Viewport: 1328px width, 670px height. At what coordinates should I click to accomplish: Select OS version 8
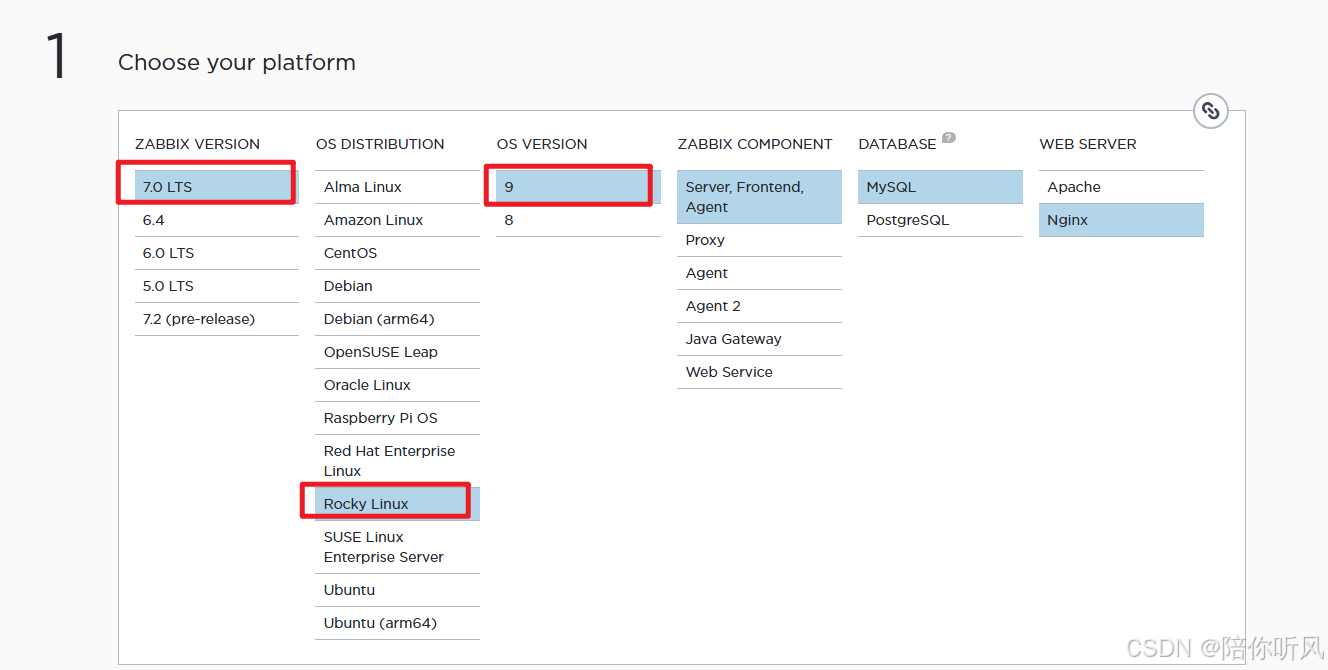pyautogui.click(x=579, y=220)
